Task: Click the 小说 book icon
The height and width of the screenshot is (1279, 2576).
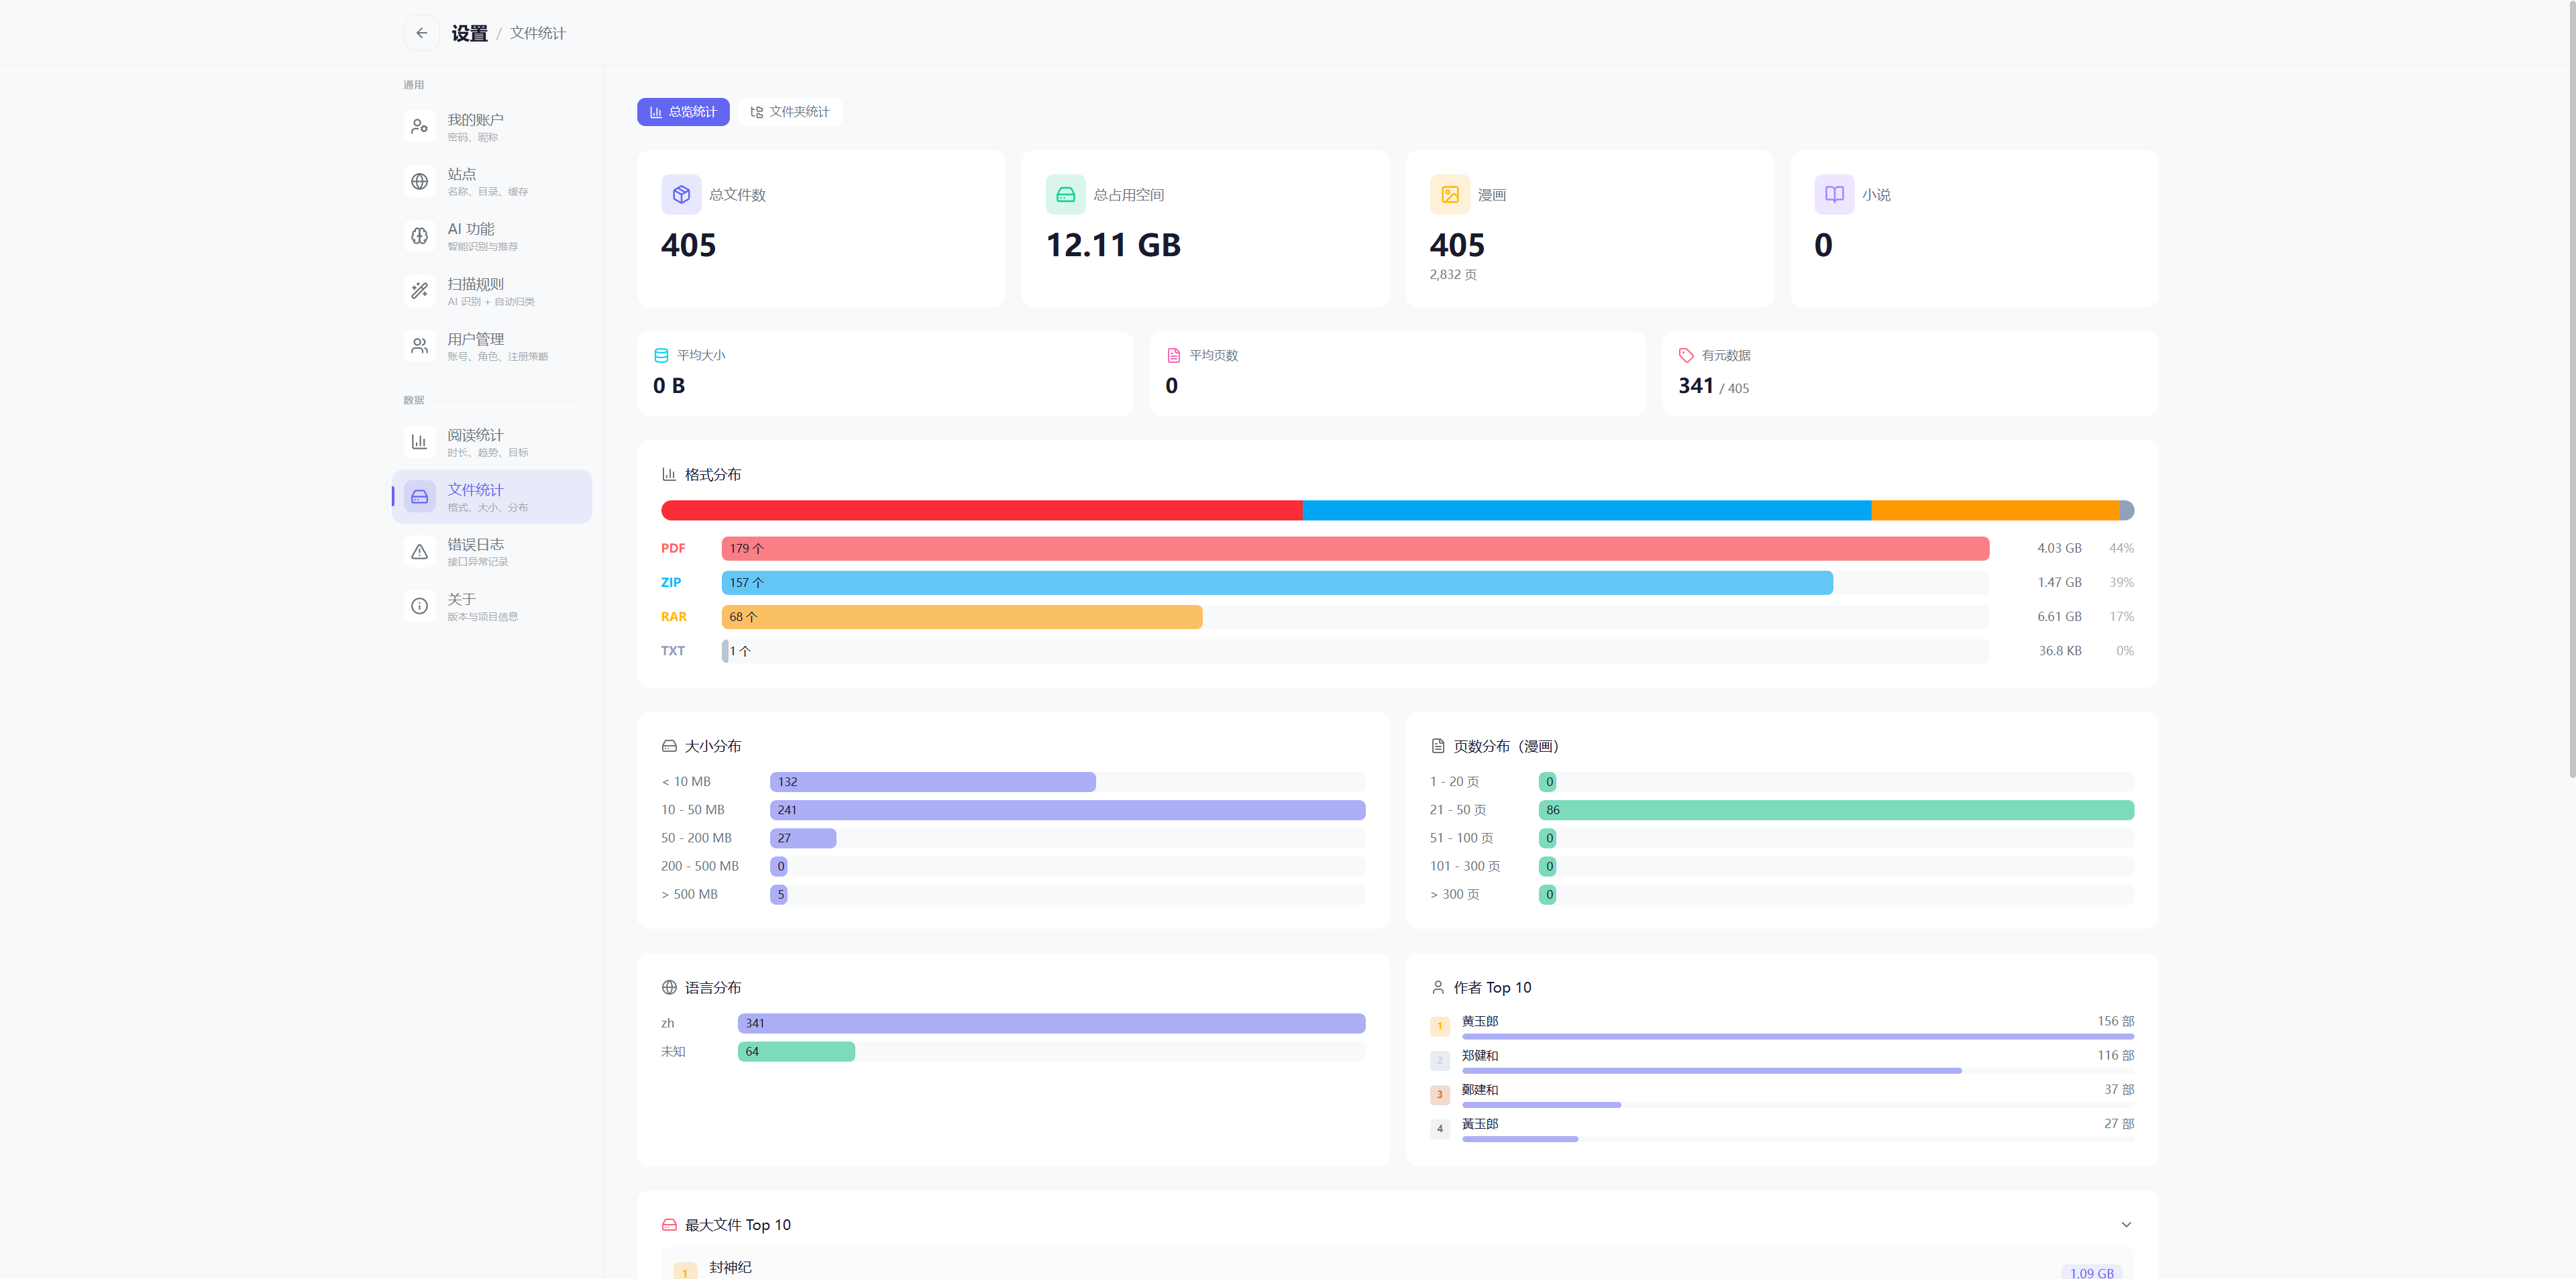Action: tap(1834, 195)
